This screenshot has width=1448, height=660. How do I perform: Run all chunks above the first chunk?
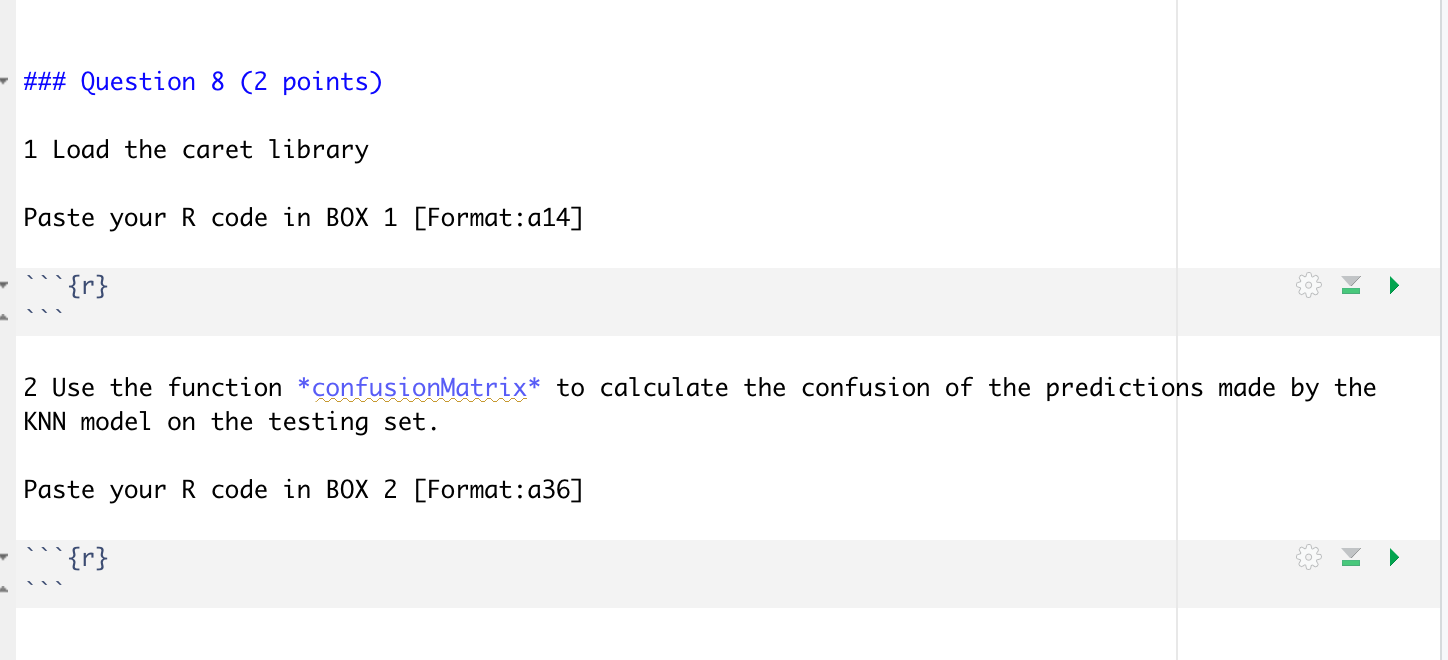1350,285
